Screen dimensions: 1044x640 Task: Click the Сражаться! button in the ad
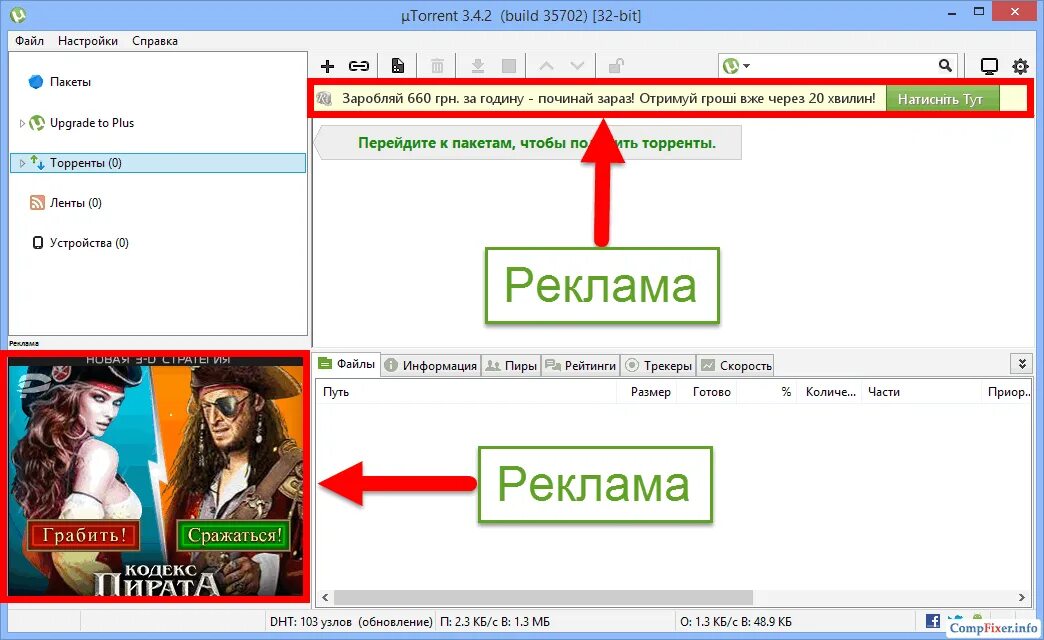coord(234,535)
